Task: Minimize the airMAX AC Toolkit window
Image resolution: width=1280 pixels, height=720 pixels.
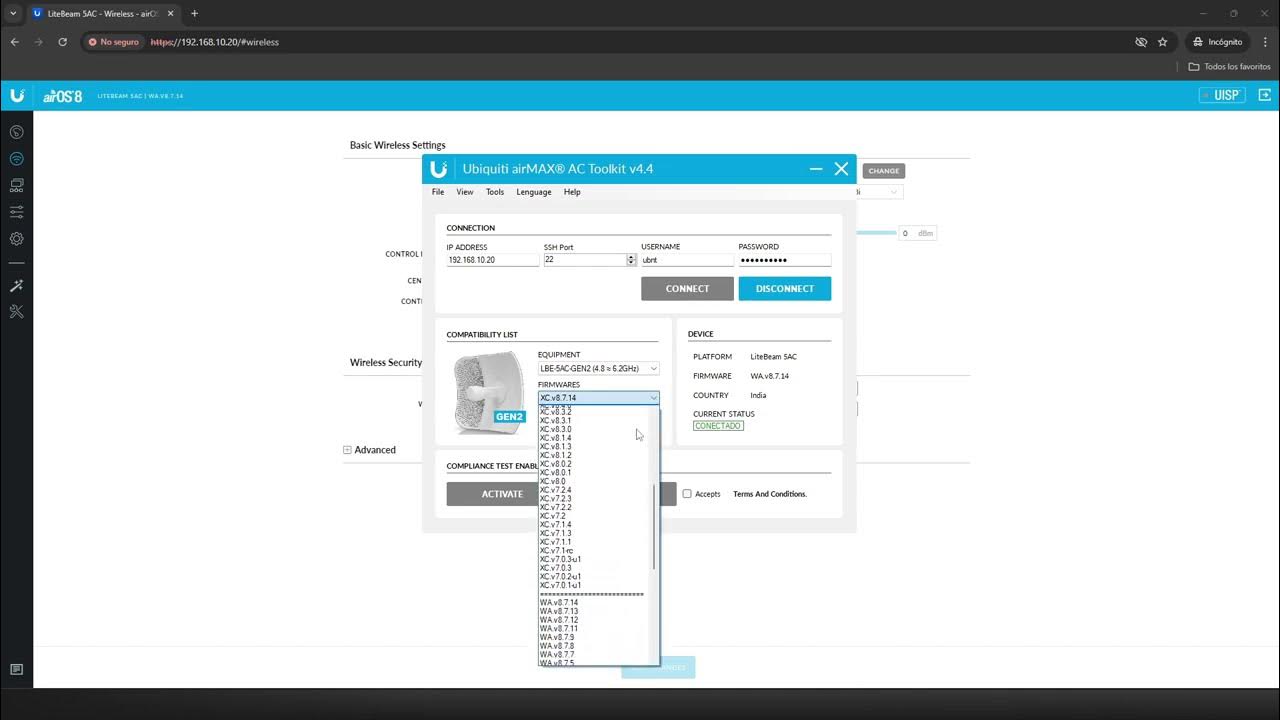Action: [x=816, y=169]
